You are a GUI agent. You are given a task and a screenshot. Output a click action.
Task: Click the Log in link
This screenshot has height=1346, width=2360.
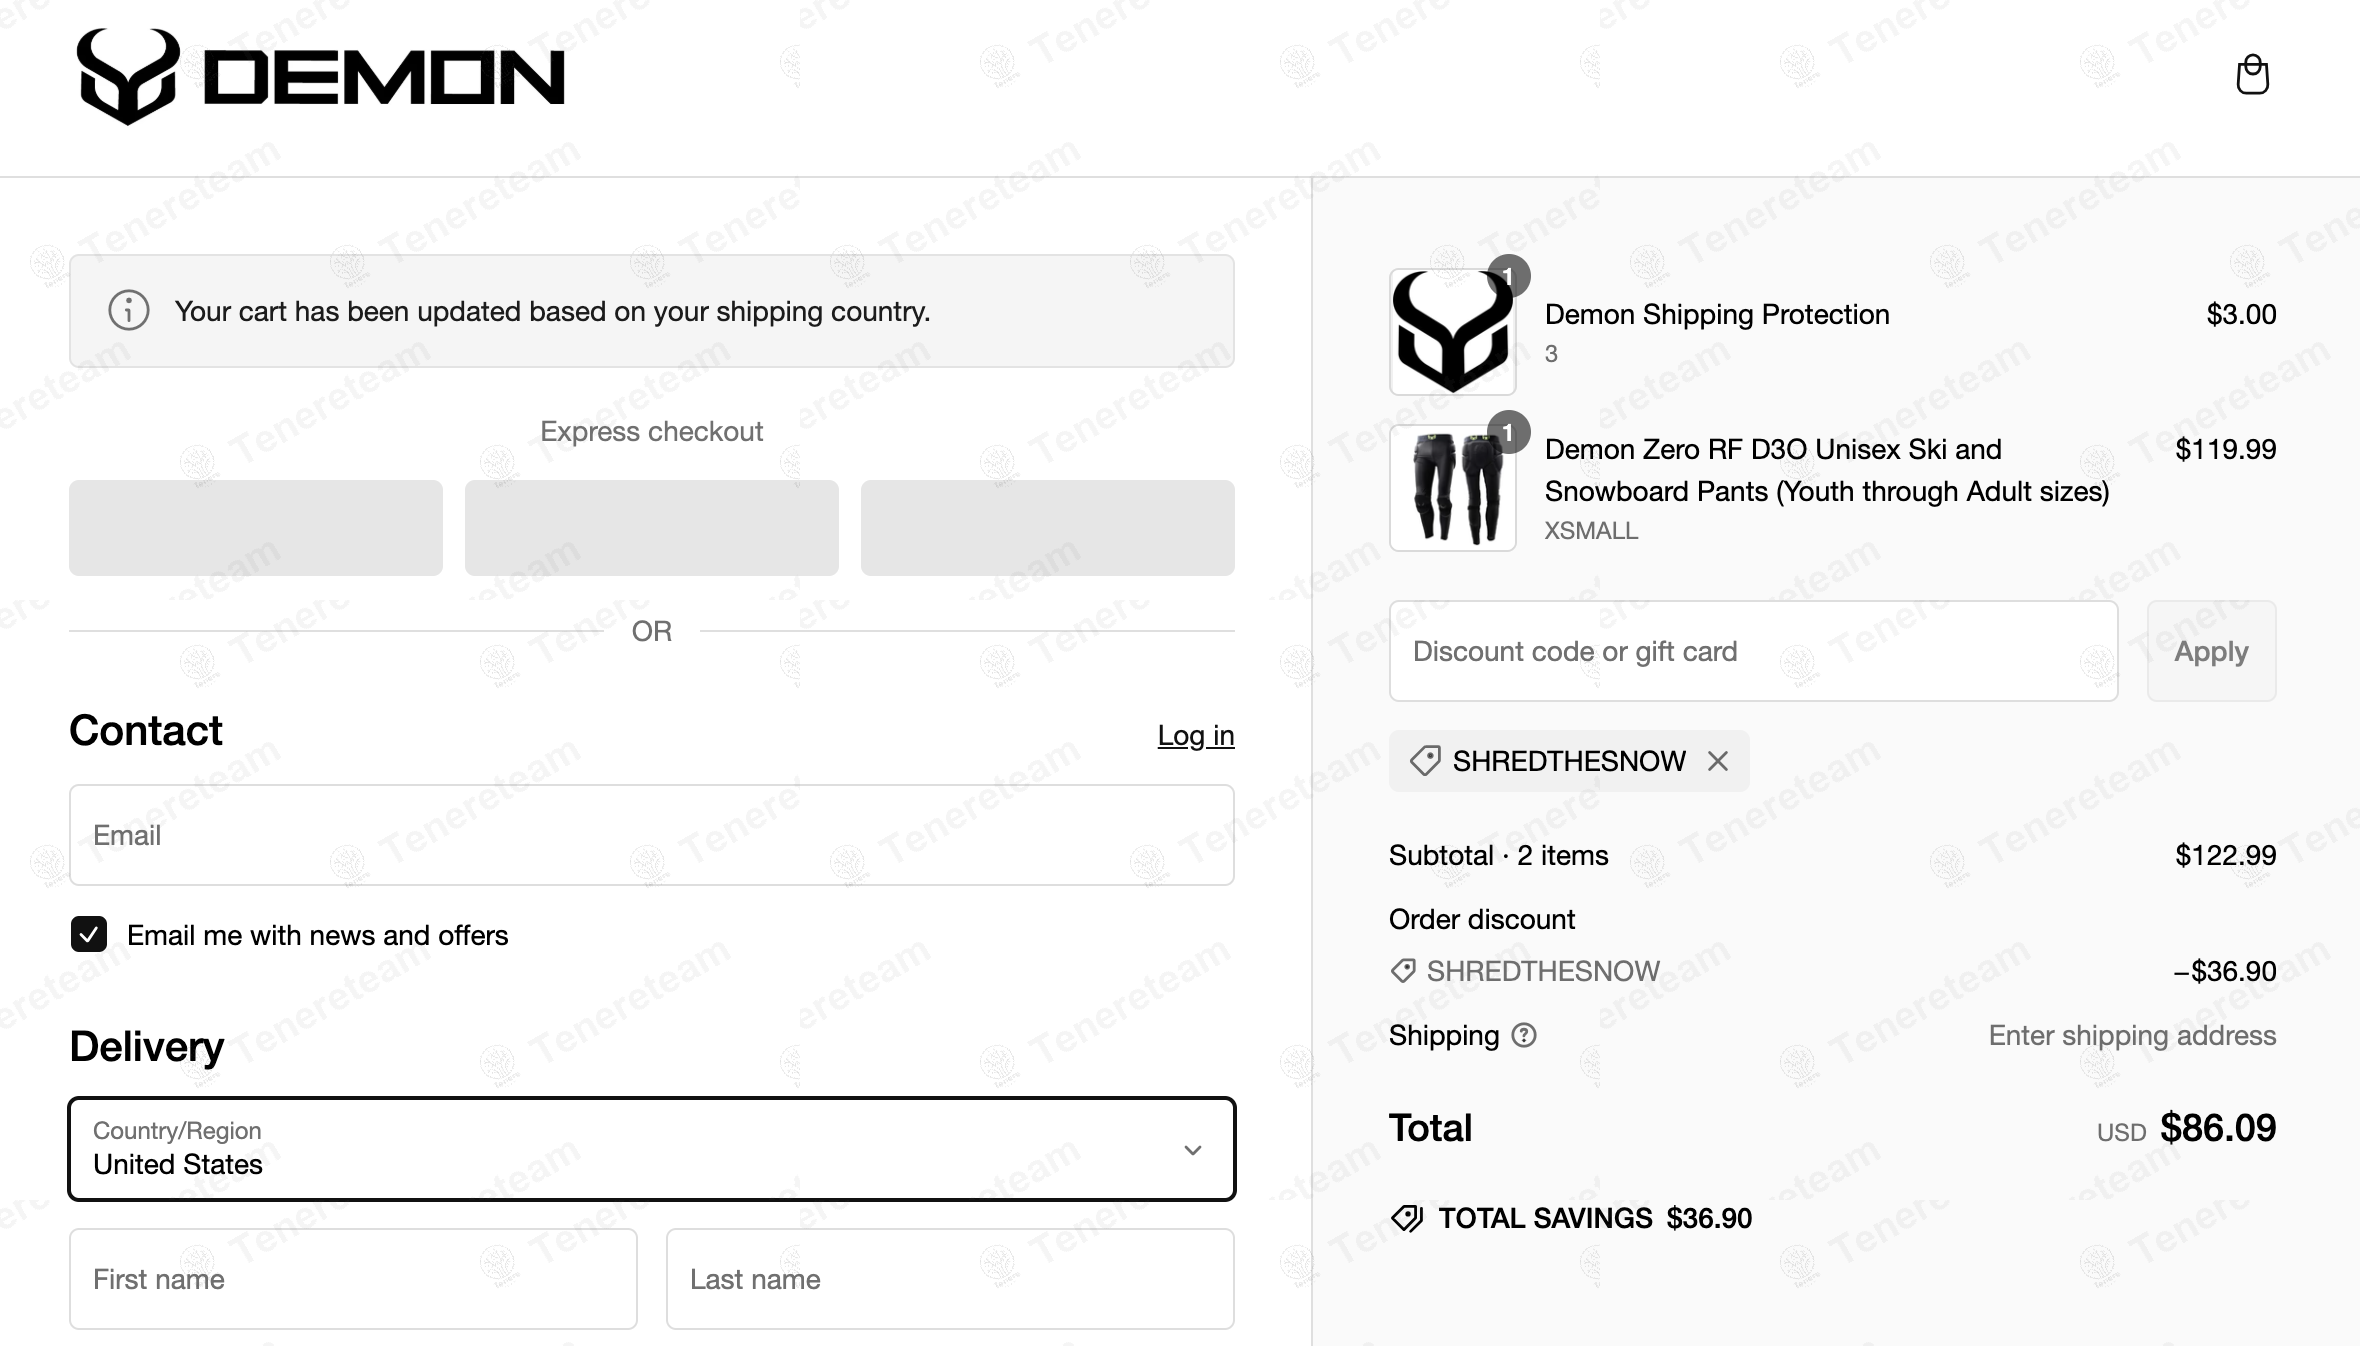coord(1195,735)
